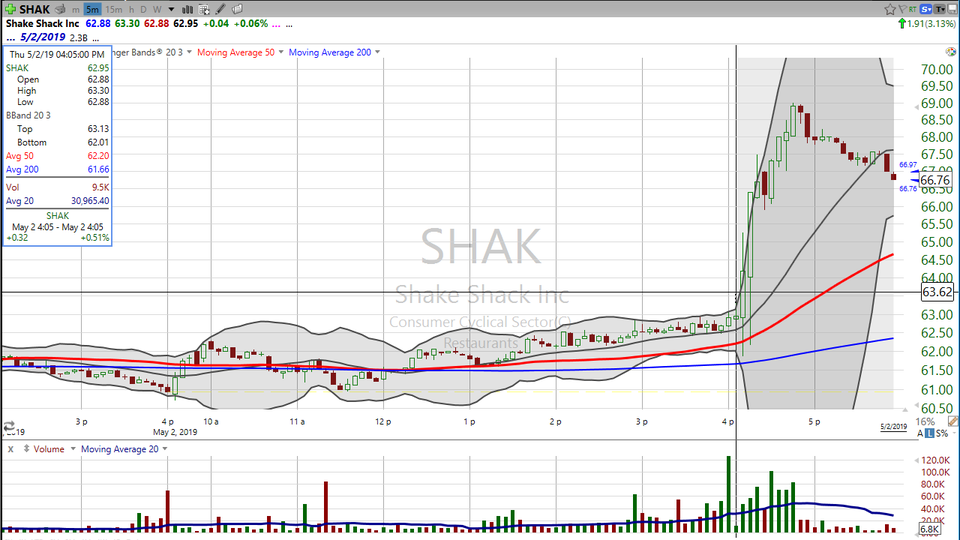
Task: Click volume pane Moving Average 20 label
Action: 120,449
